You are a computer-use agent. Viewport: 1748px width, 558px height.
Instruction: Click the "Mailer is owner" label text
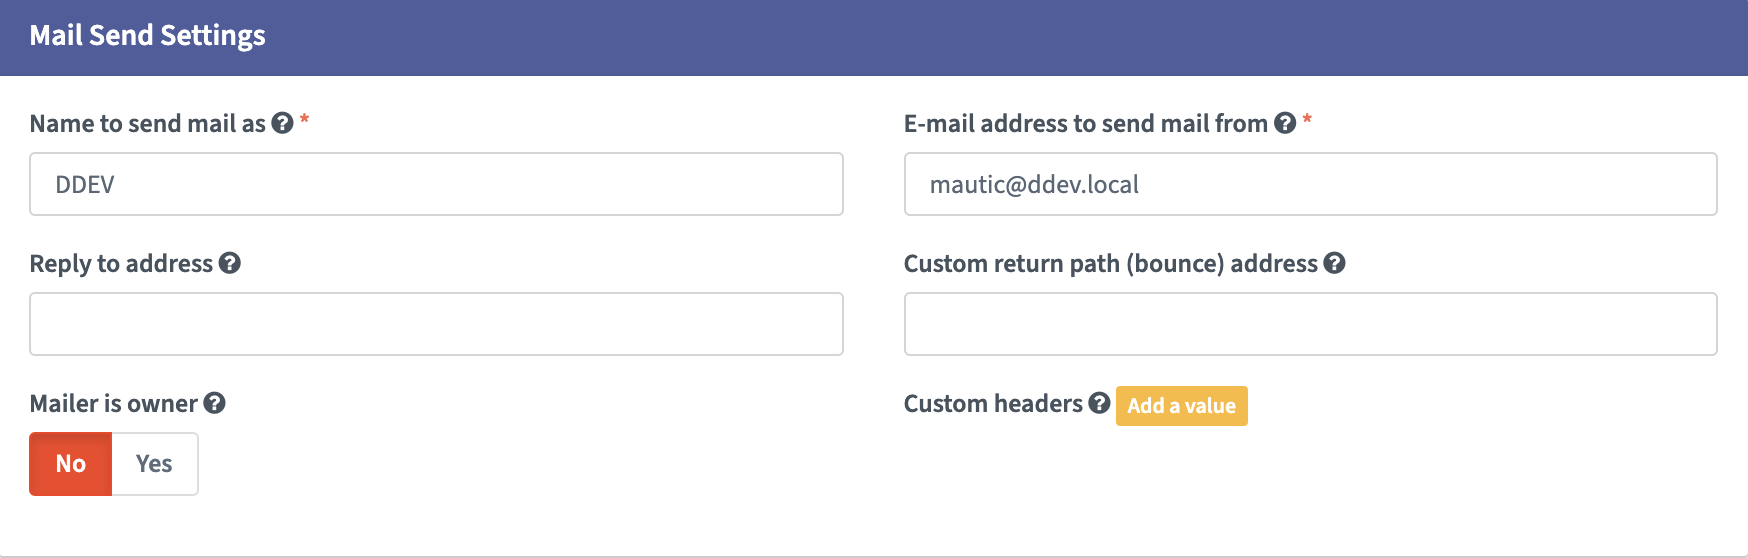click(113, 403)
